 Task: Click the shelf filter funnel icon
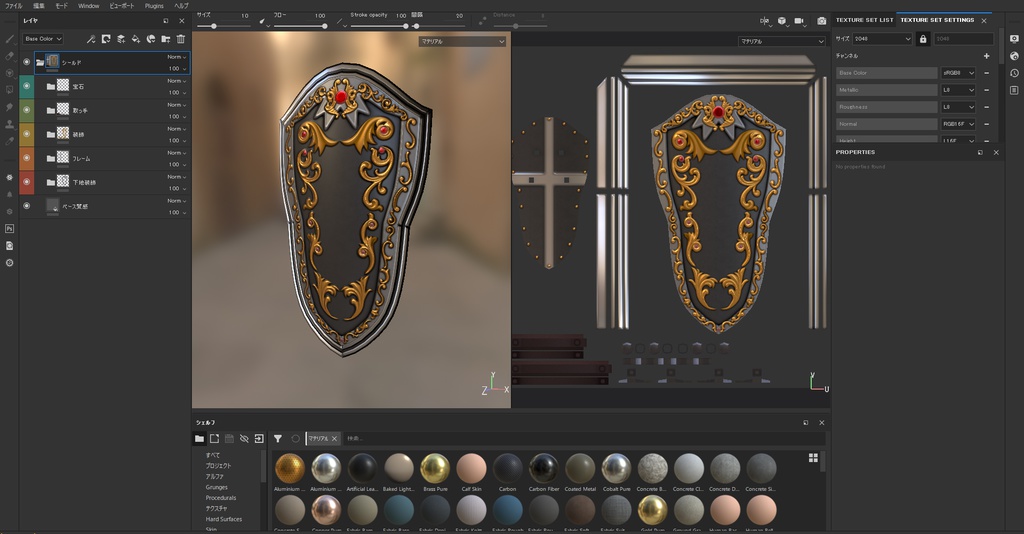coord(278,439)
